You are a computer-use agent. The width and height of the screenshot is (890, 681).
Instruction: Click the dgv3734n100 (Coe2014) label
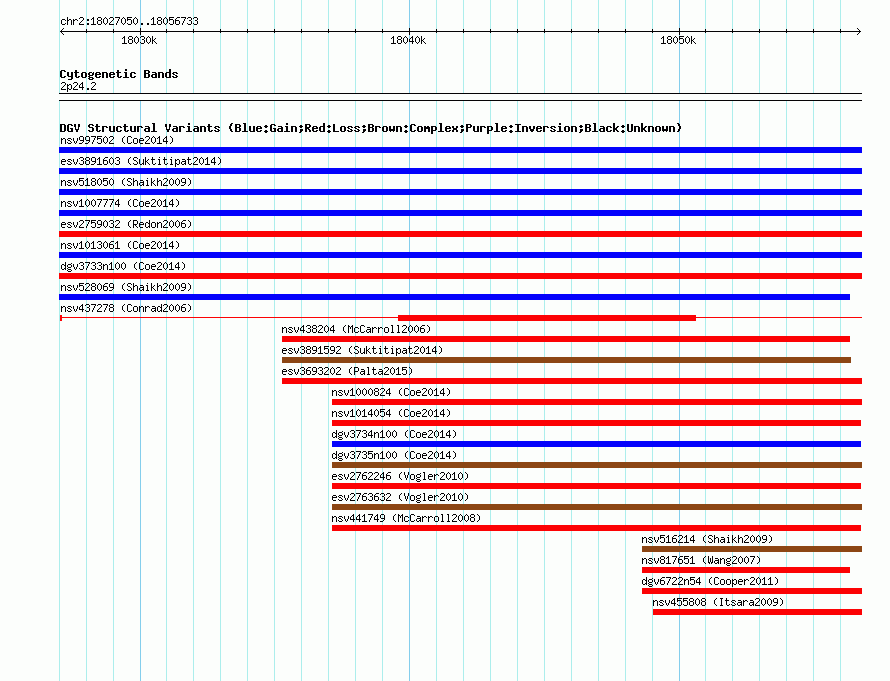[394, 434]
